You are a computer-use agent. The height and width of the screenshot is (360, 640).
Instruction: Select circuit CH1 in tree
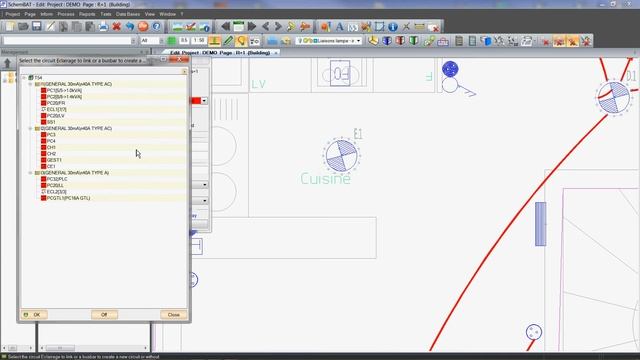coord(51,147)
